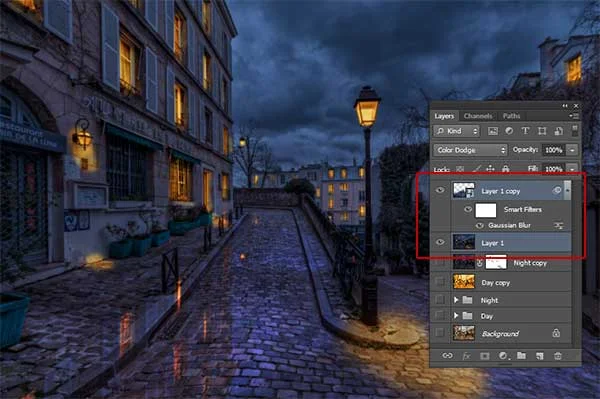Show the Background layer
Viewport: 600px width, 399px height.
pyautogui.click(x=440, y=333)
